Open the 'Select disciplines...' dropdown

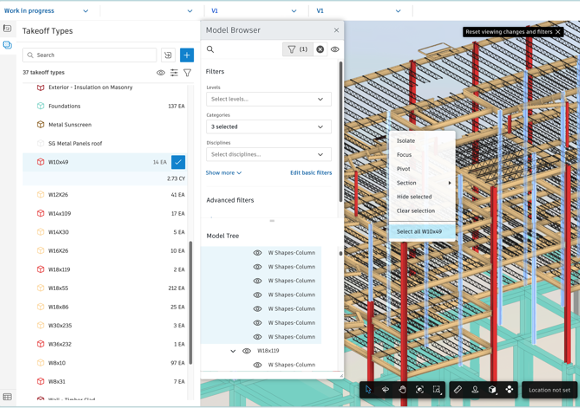click(x=269, y=154)
